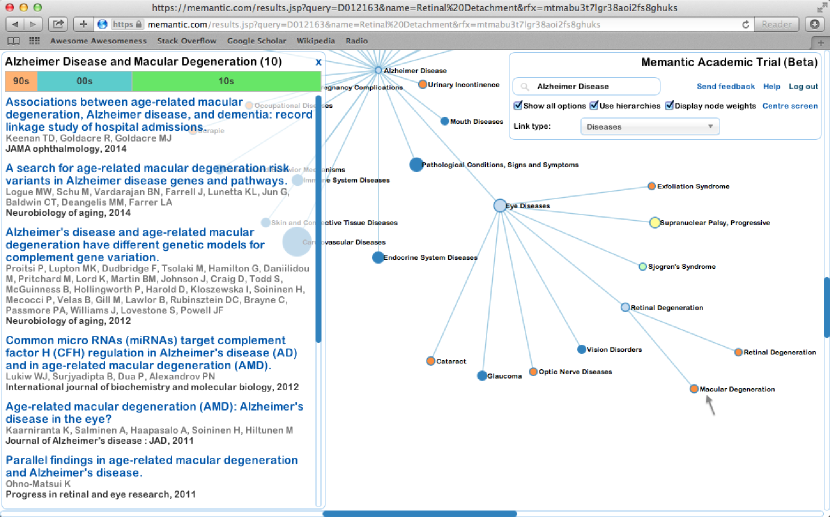The width and height of the screenshot is (830, 517).
Task: Click the horizontal scrollbar at page bottom
Action: coord(419,513)
